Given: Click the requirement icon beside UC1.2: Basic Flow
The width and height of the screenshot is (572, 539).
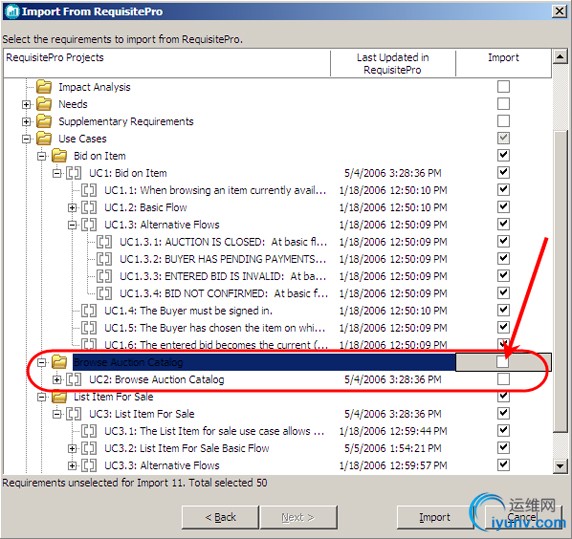Looking at the screenshot, I should tap(89, 207).
